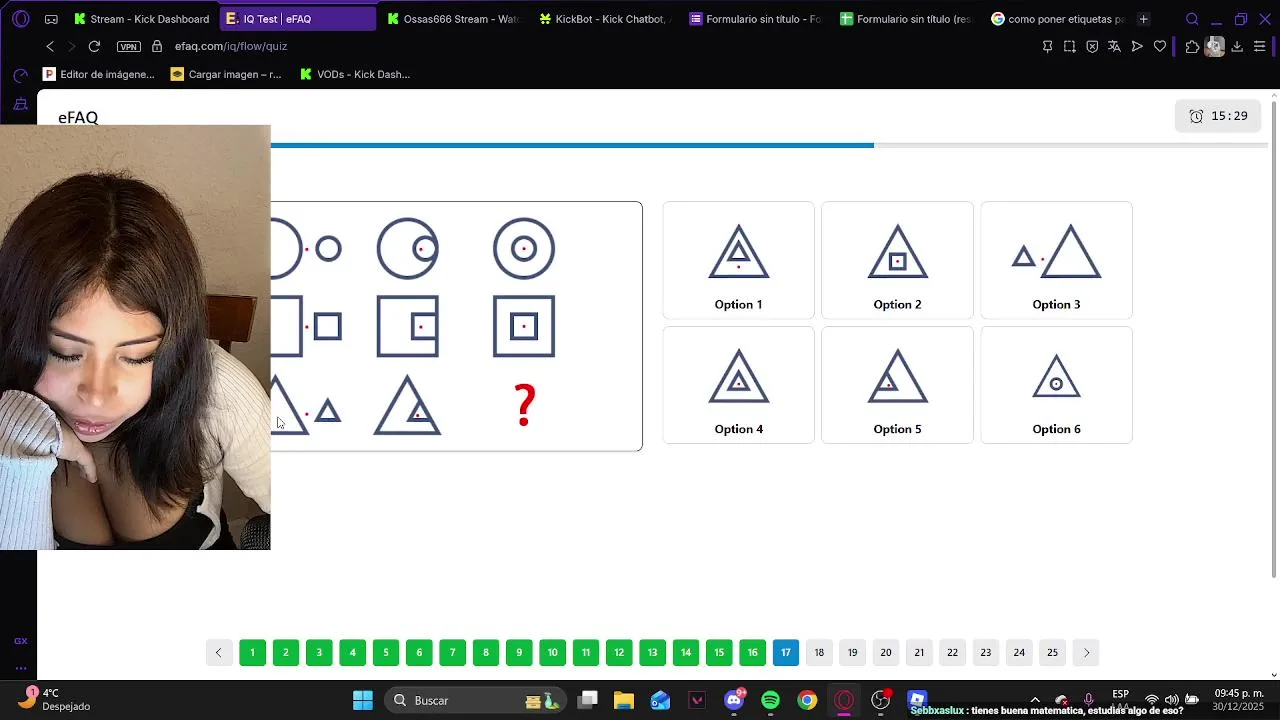Open a new browser tab
Screen dimensions: 1280x720
[x=1144, y=19]
